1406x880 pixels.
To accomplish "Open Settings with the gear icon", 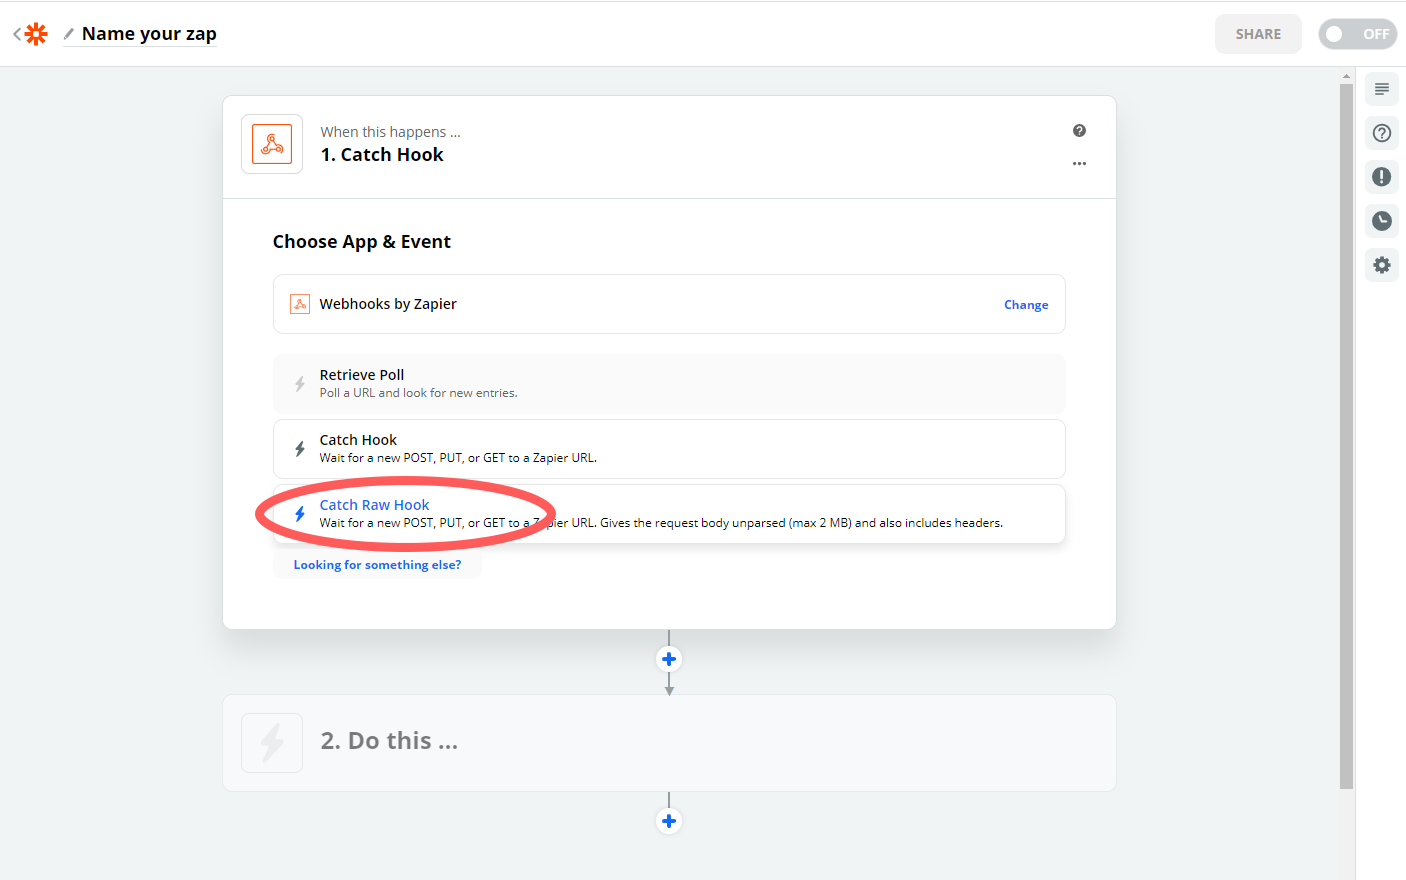I will click(1381, 265).
